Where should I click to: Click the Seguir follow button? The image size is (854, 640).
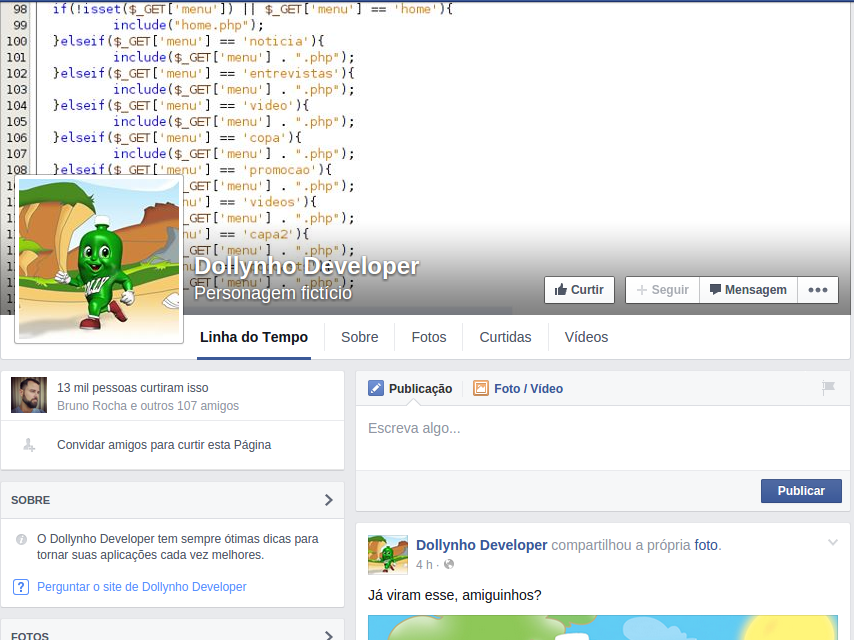coord(662,290)
